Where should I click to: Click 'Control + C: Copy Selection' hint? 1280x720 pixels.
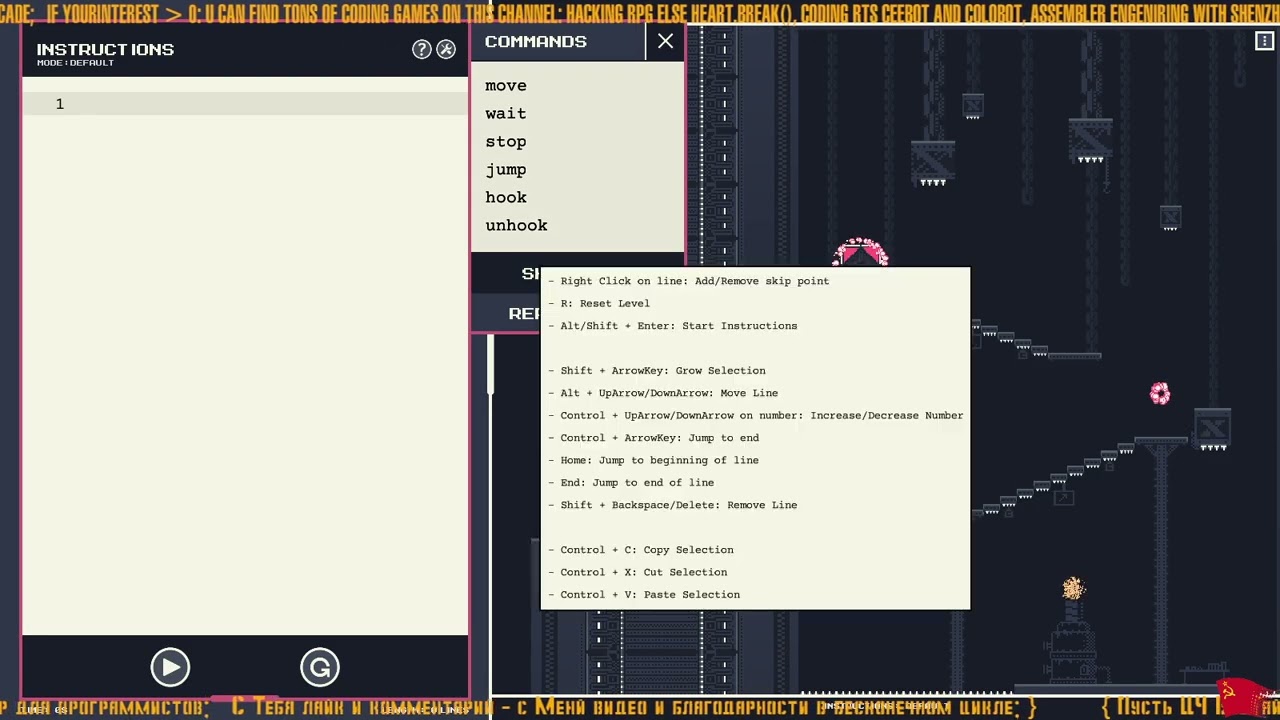point(641,550)
